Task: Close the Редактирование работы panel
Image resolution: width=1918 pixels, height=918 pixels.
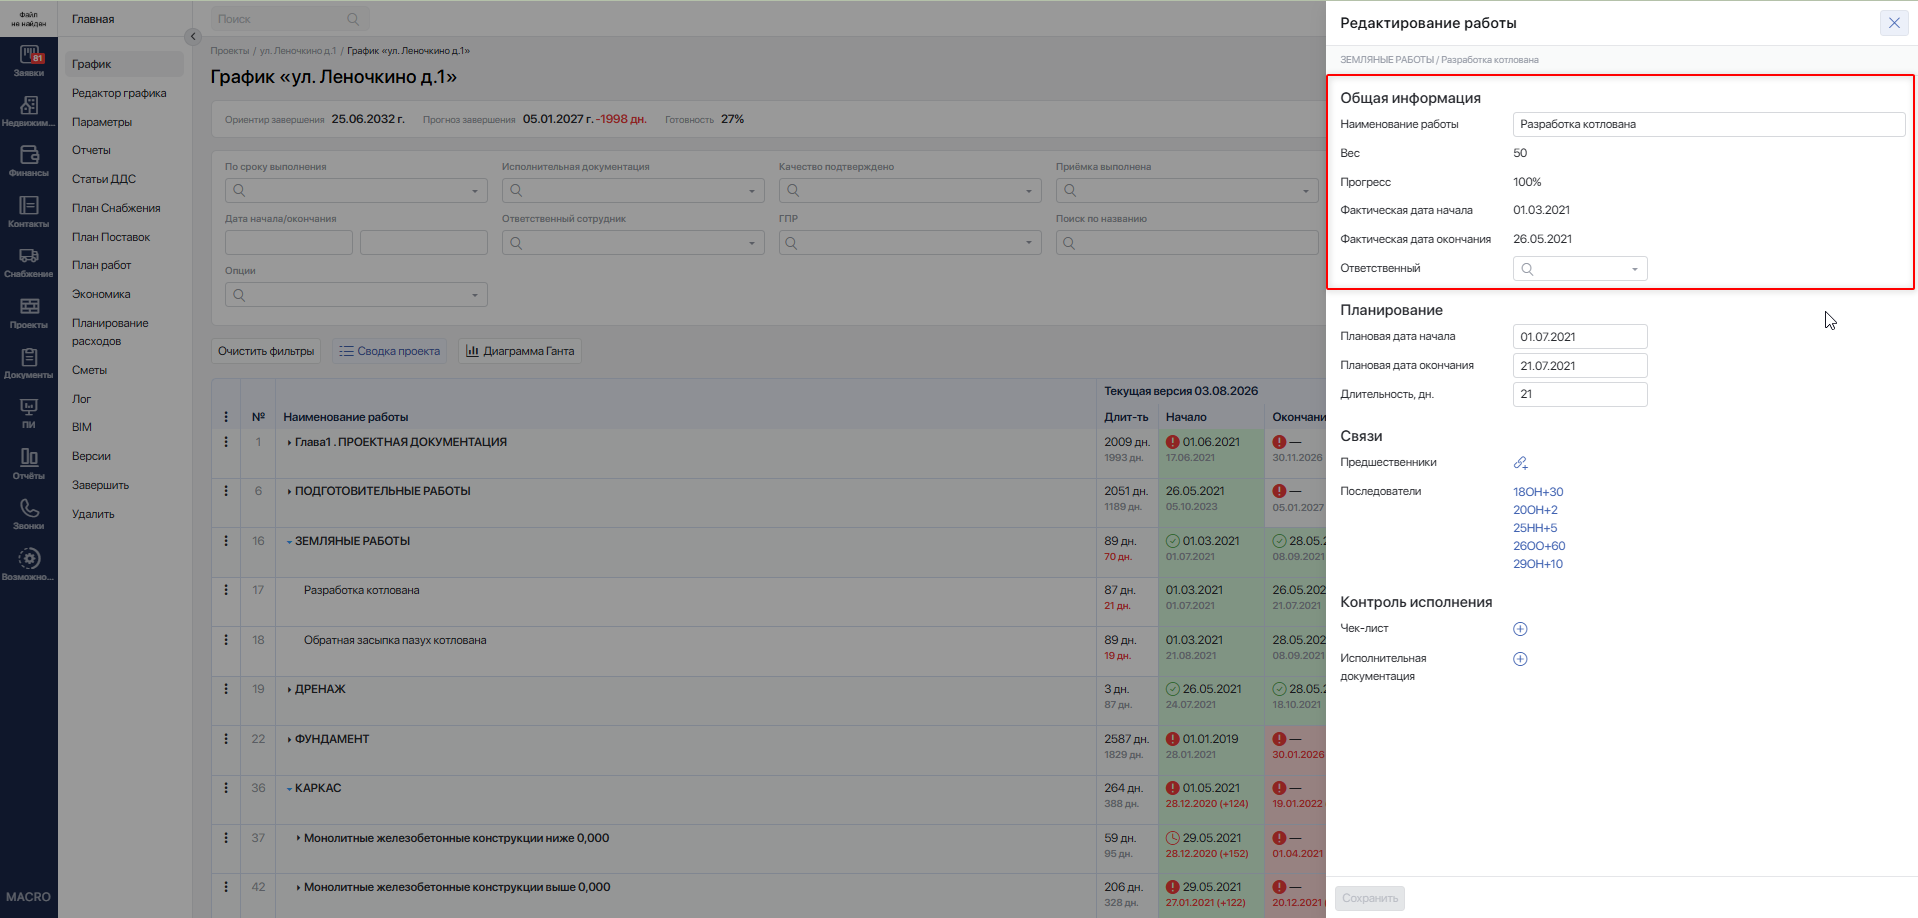Action: (1894, 23)
